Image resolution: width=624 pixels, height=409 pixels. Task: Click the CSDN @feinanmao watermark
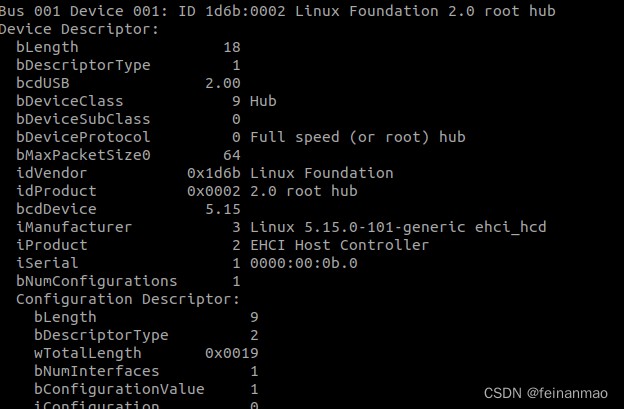[546, 393]
